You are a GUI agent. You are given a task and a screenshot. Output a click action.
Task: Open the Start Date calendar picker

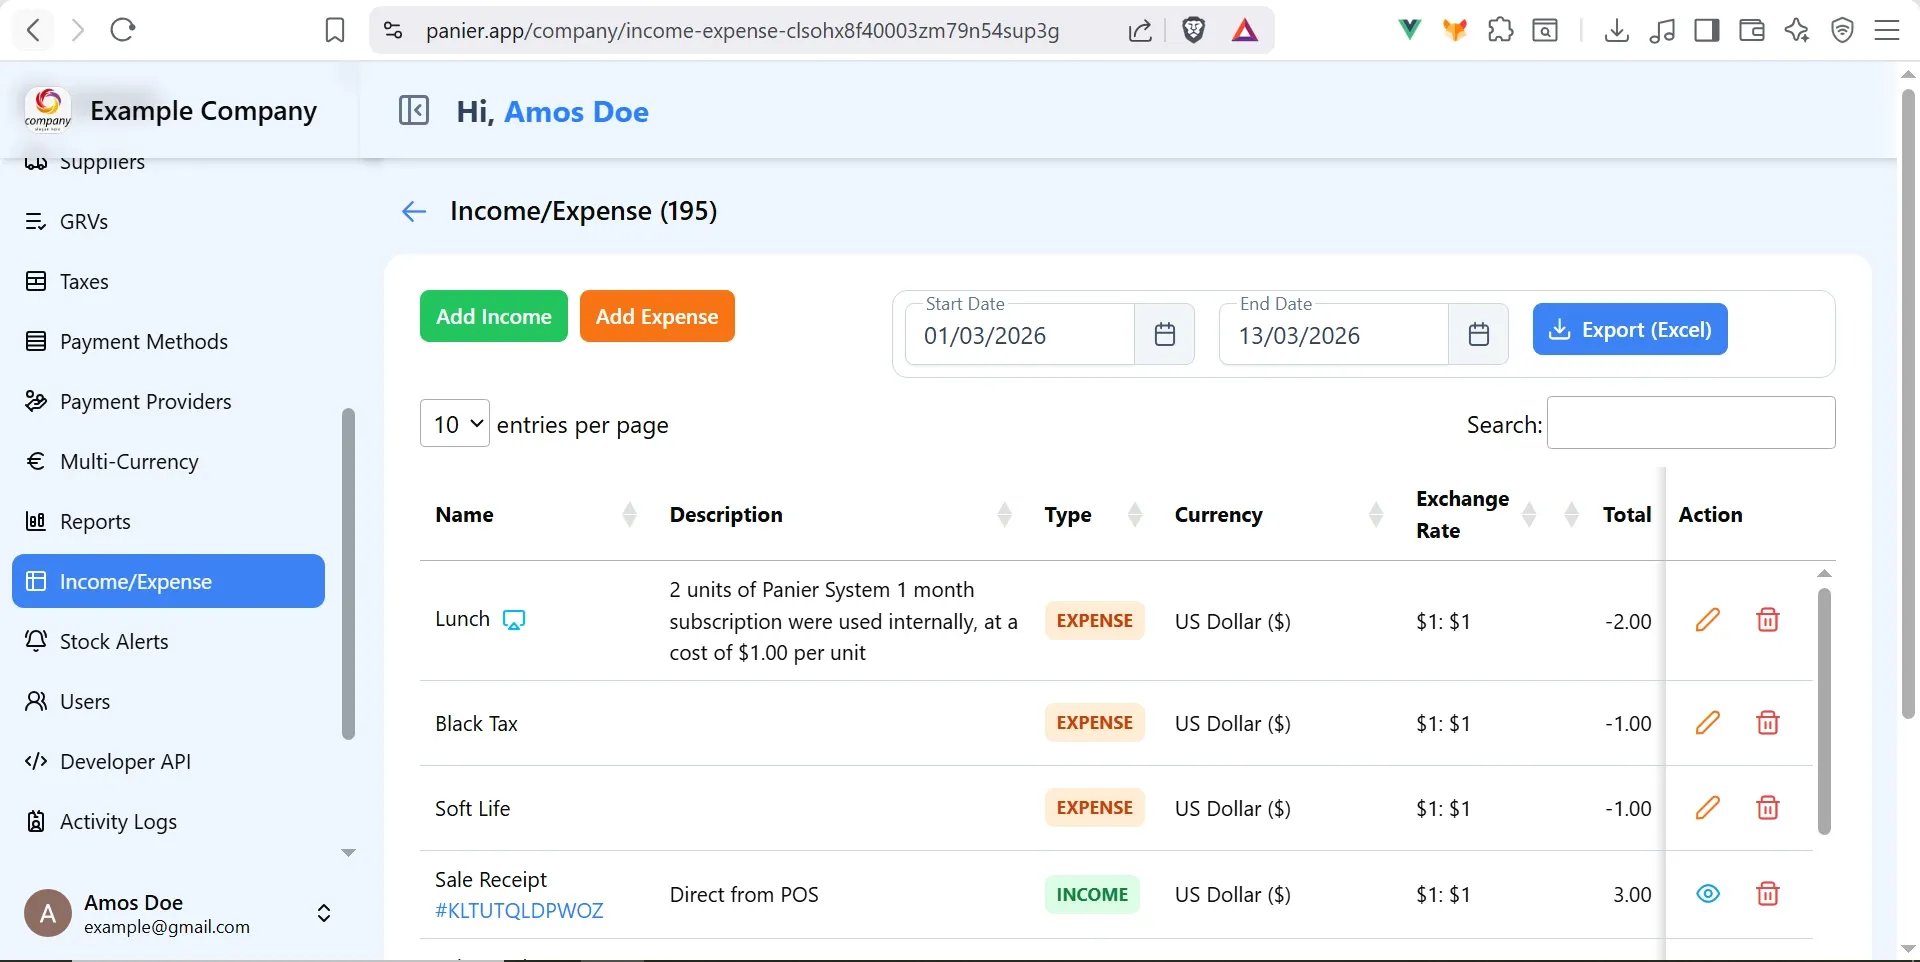point(1165,334)
